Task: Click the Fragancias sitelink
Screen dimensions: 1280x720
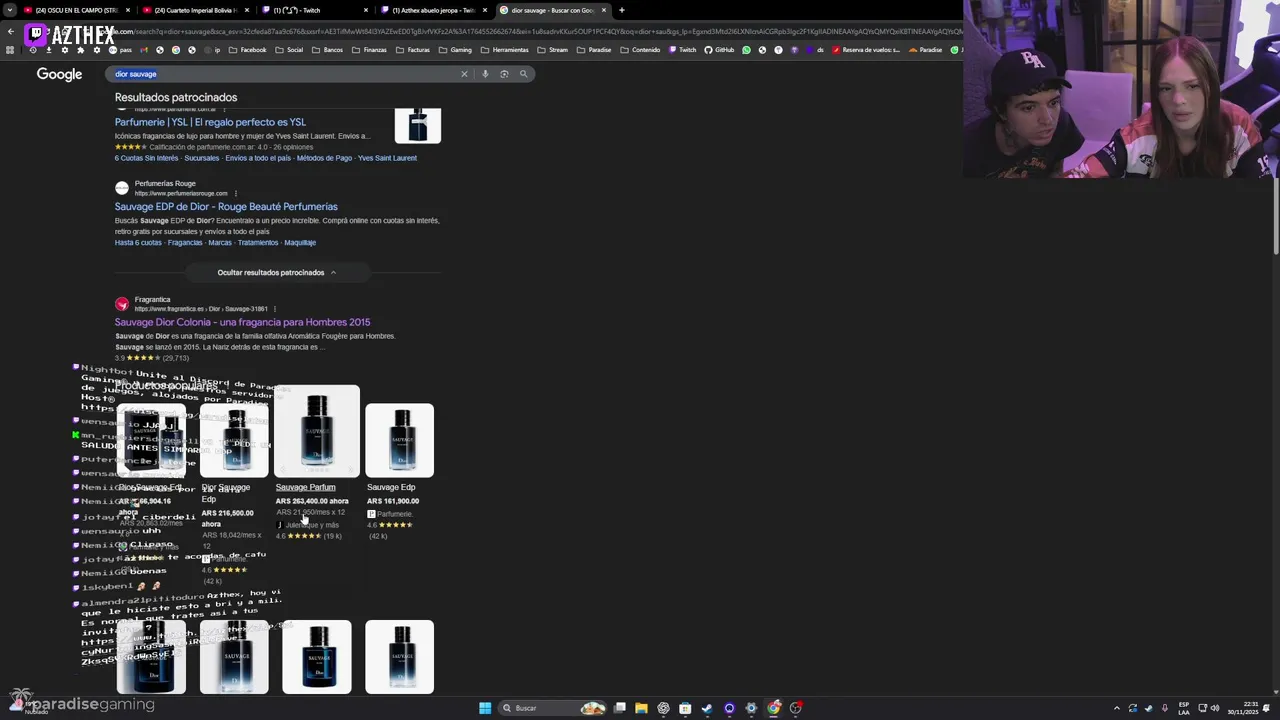Action: tap(185, 243)
